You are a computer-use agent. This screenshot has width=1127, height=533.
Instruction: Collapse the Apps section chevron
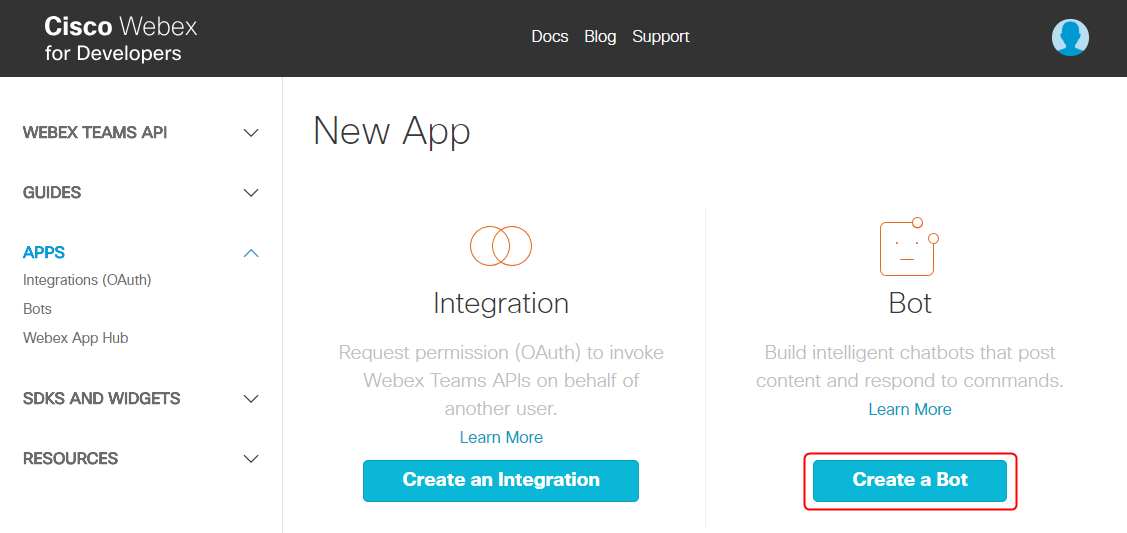tap(251, 253)
